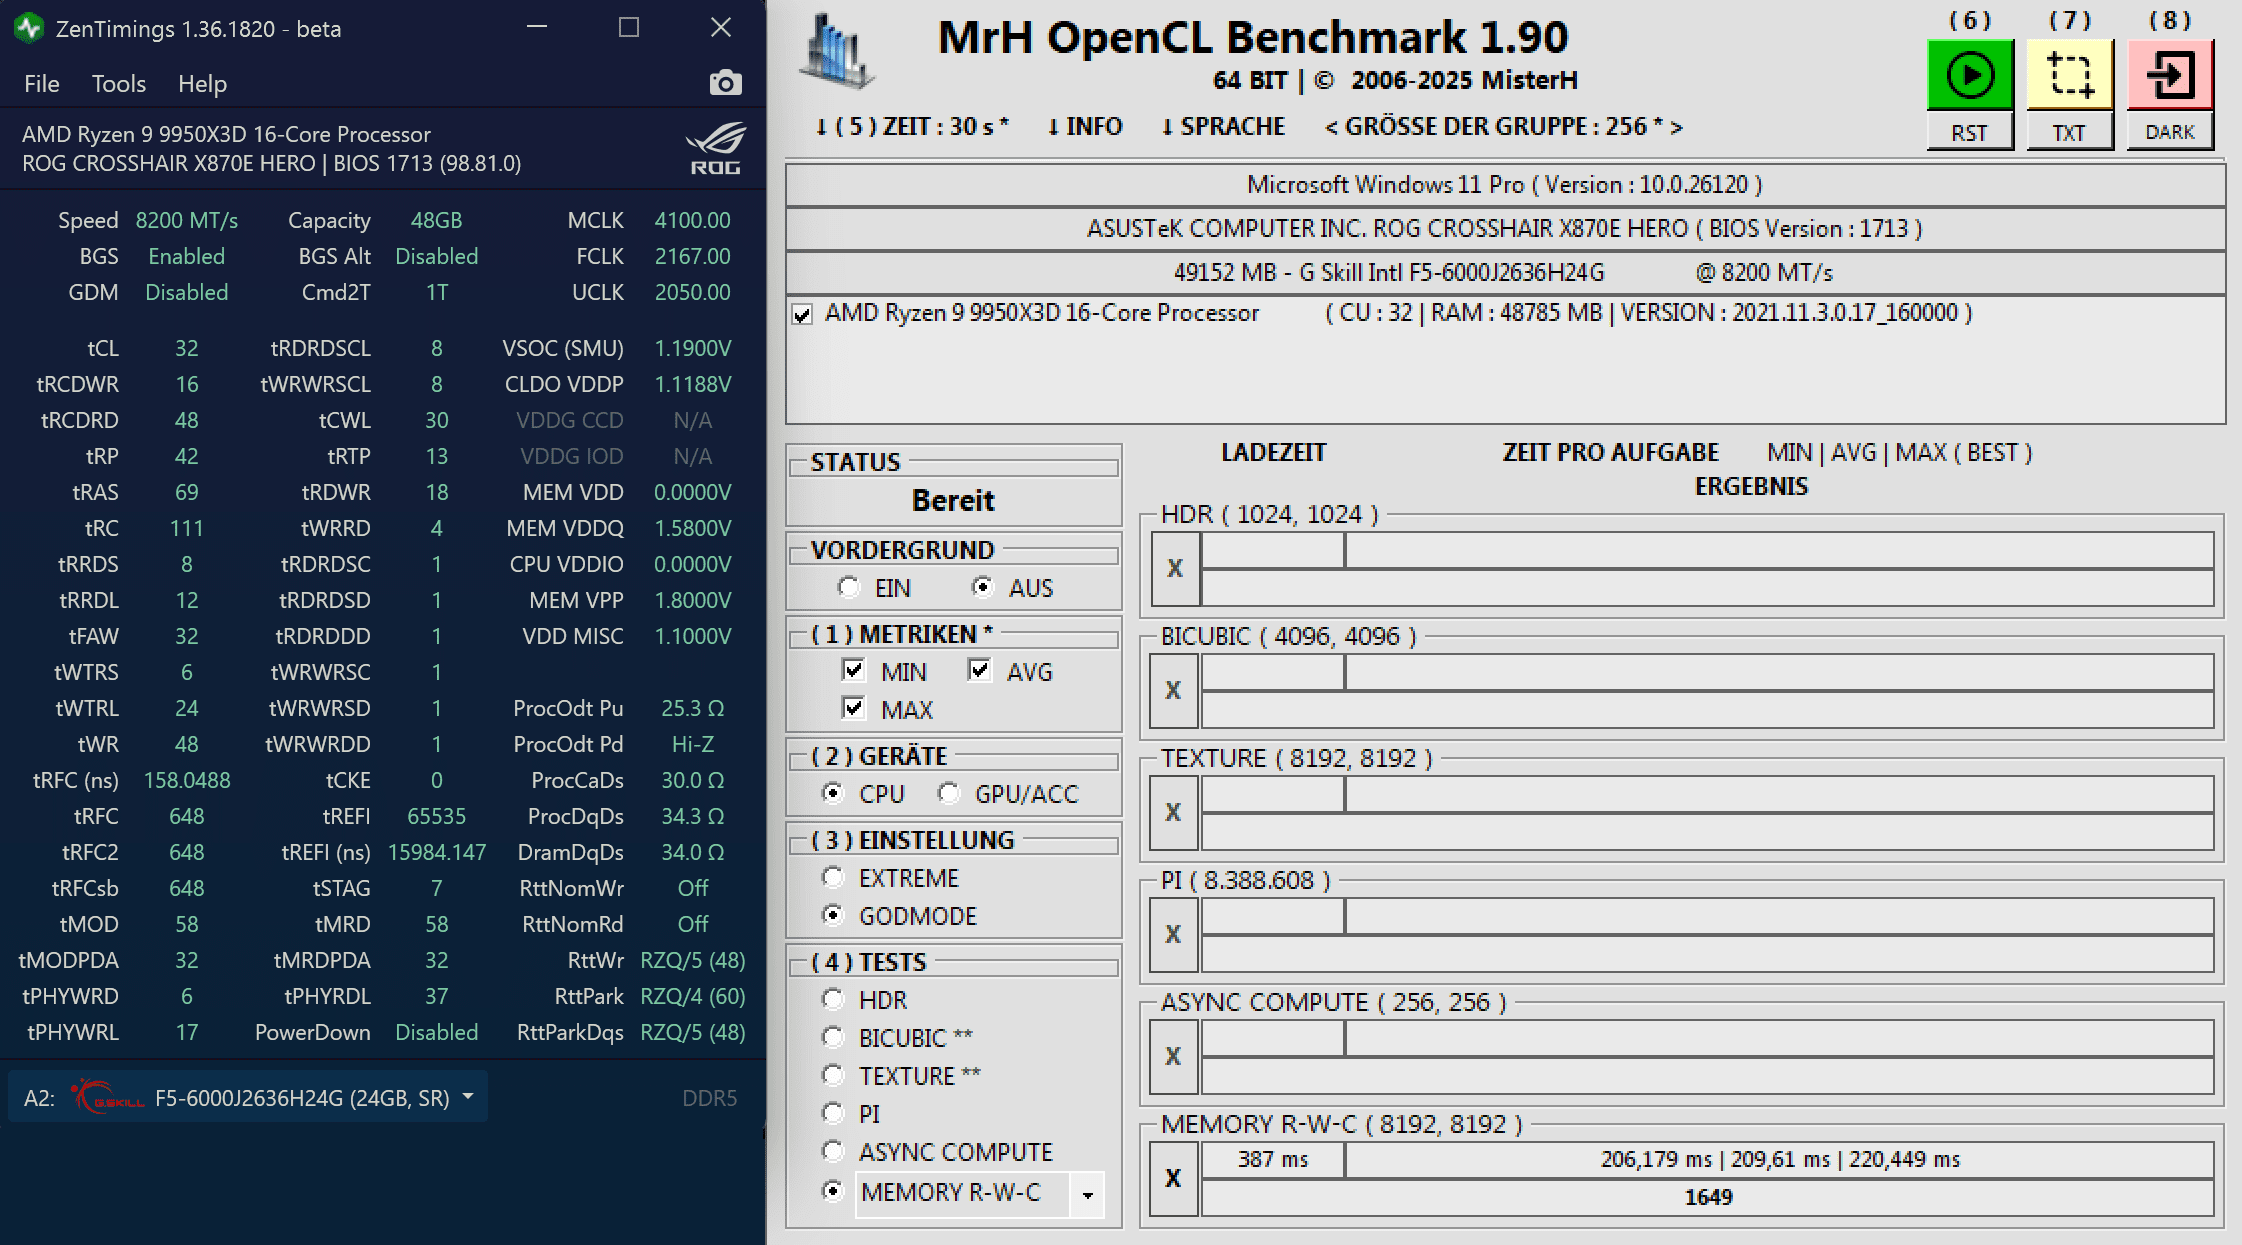Image resolution: width=2242 pixels, height=1245 pixels.
Task: Click the pink exit door icon
Action: [x=2169, y=76]
